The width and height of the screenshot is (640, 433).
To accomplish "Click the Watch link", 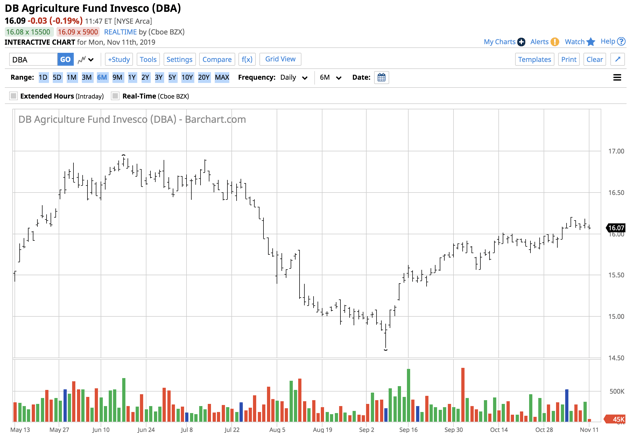I will pyautogui.click(x=575, y=42).
